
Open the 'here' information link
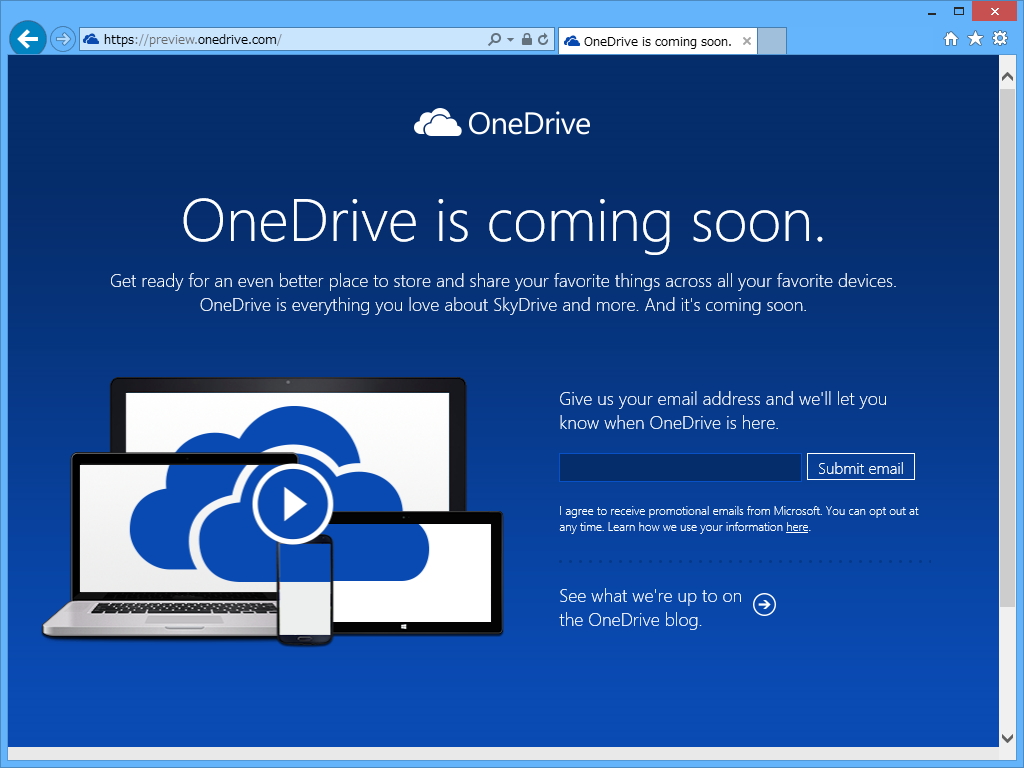[x=796, y=527]
